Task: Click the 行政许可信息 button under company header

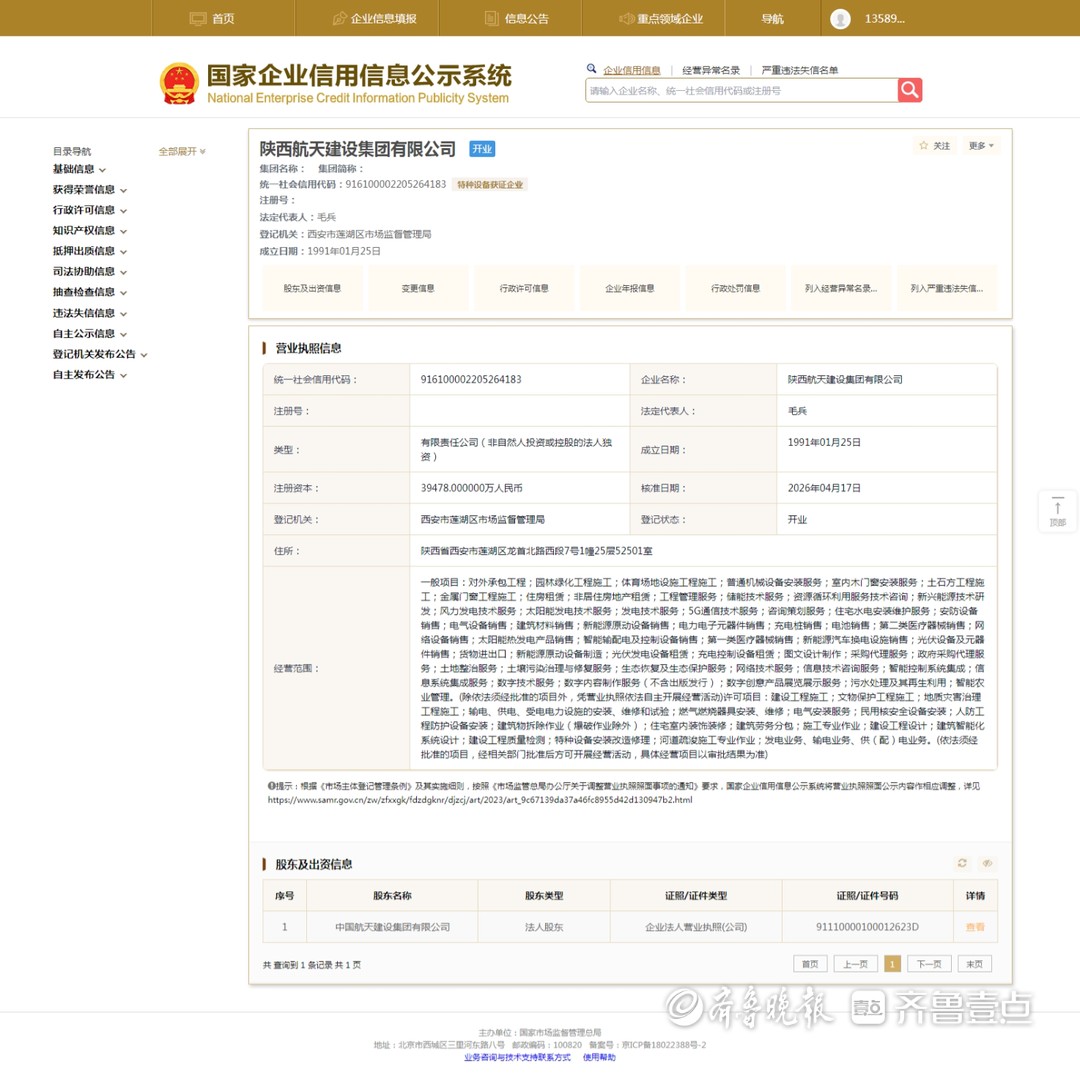Action: (523, 288)
